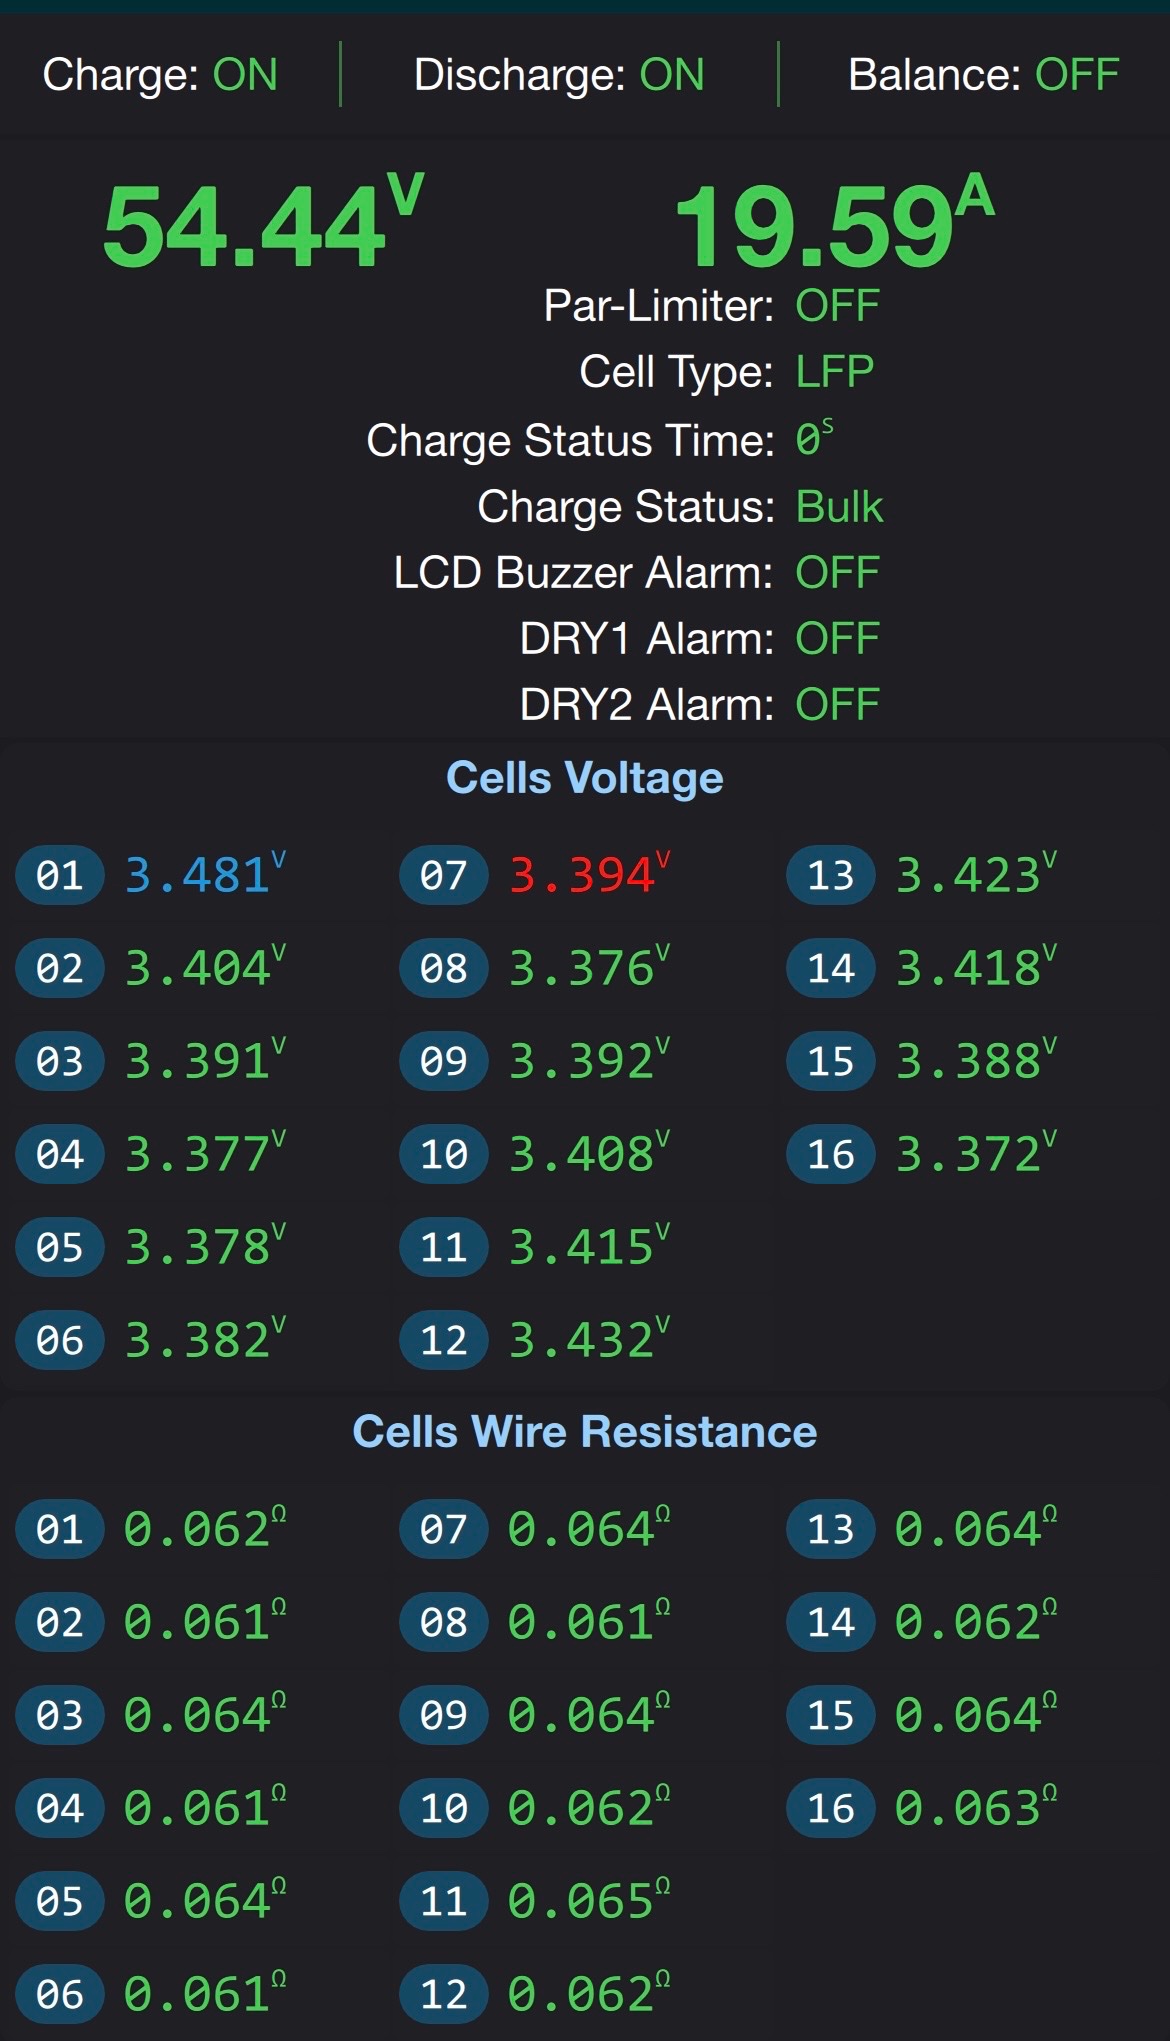Click the DRY1 Alarm OFF value
1170x2041 pixels.
coord(837,639)
